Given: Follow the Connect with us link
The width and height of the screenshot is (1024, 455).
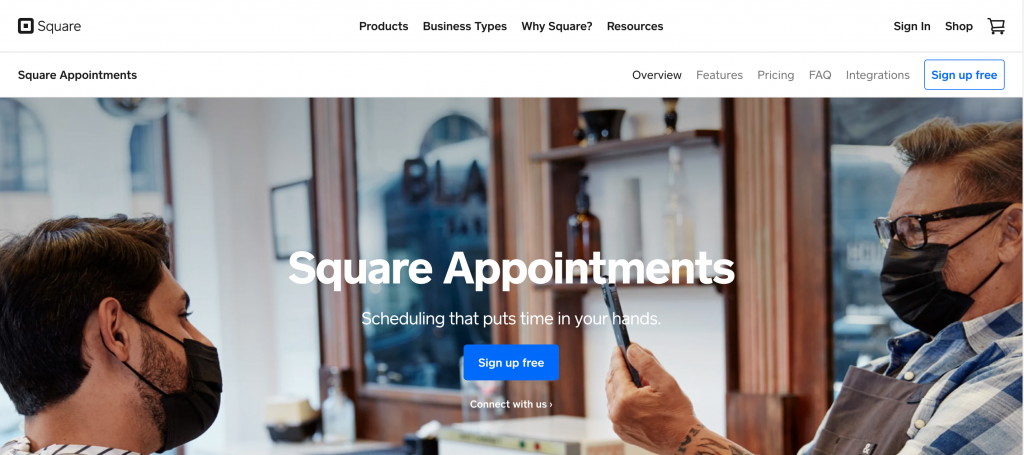Looking at the screenshot, I should point(511,404).
